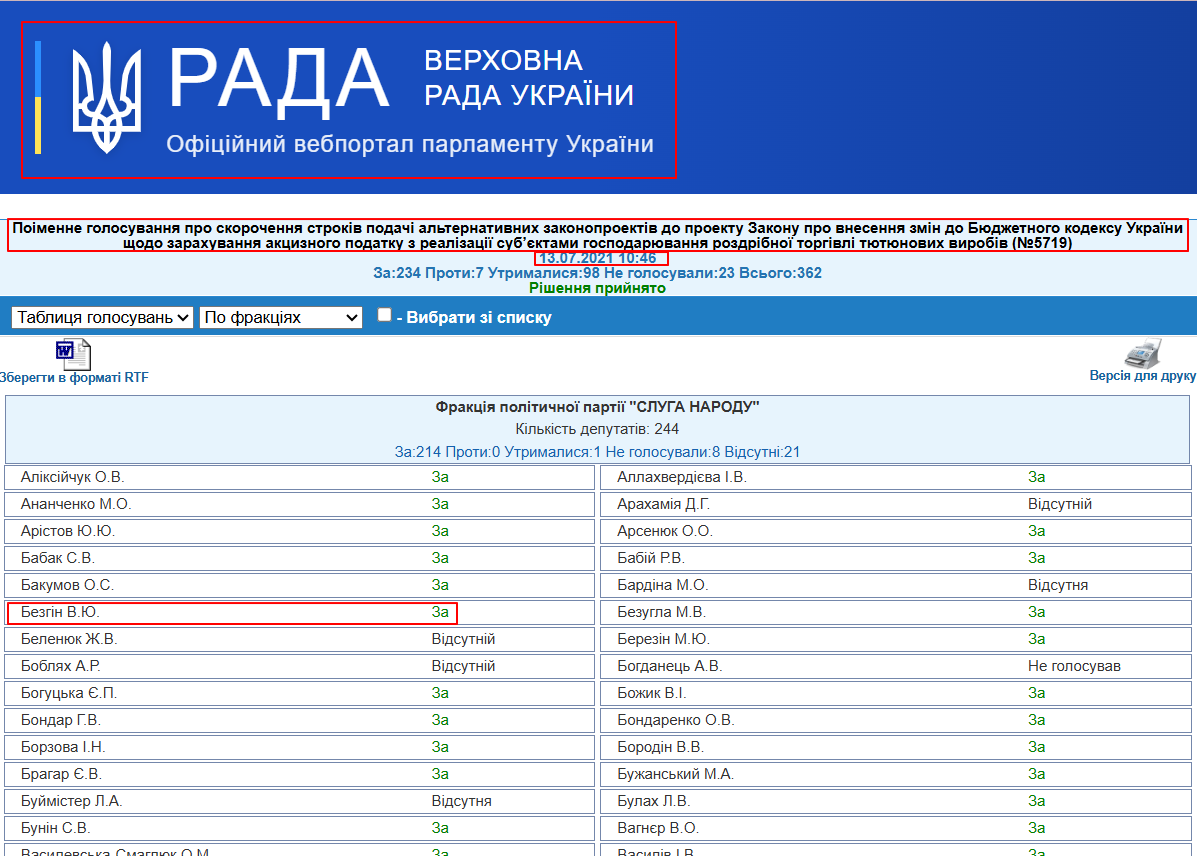
Task: Click the Word RTF document icon
Action: pos(73,354)
